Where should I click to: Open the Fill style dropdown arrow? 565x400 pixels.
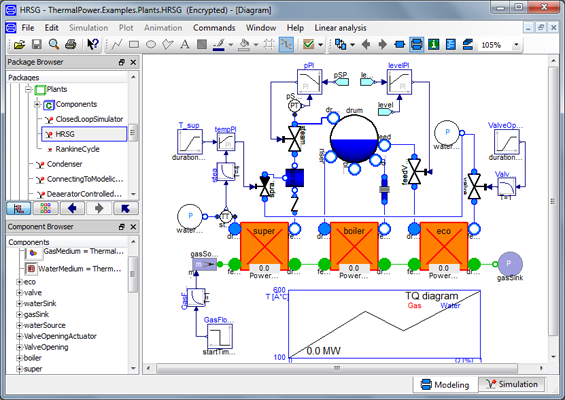(256, 45)
